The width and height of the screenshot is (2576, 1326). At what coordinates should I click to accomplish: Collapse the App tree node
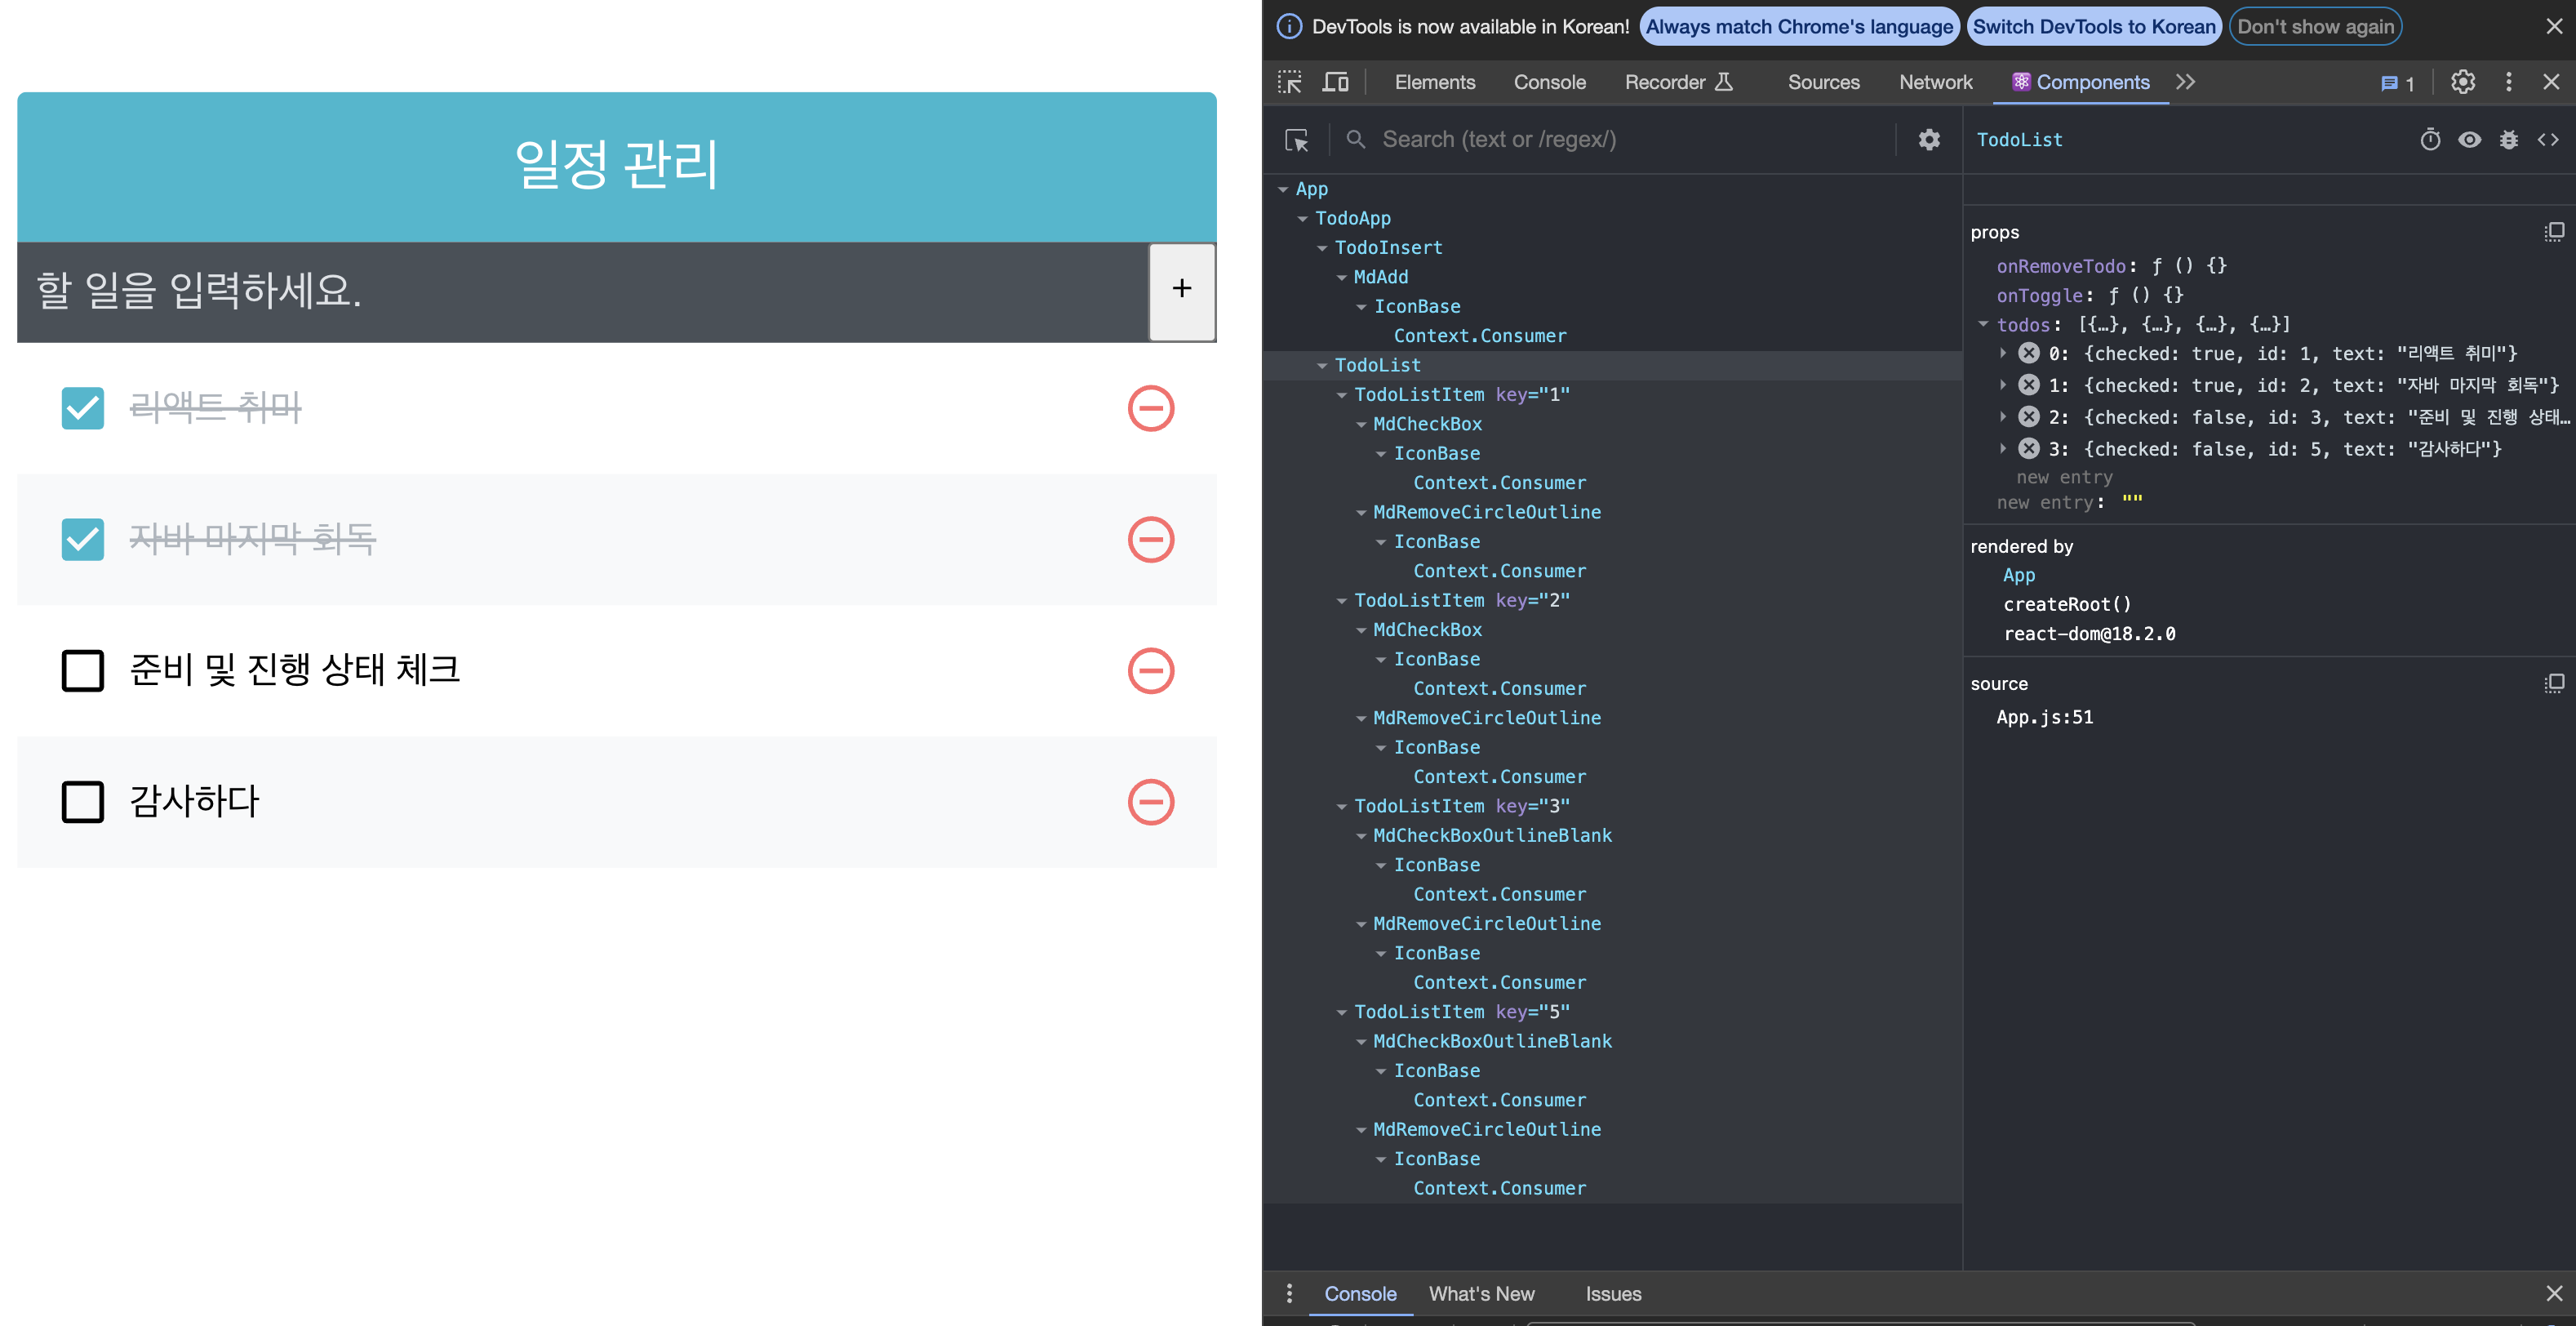point(1283,189)
